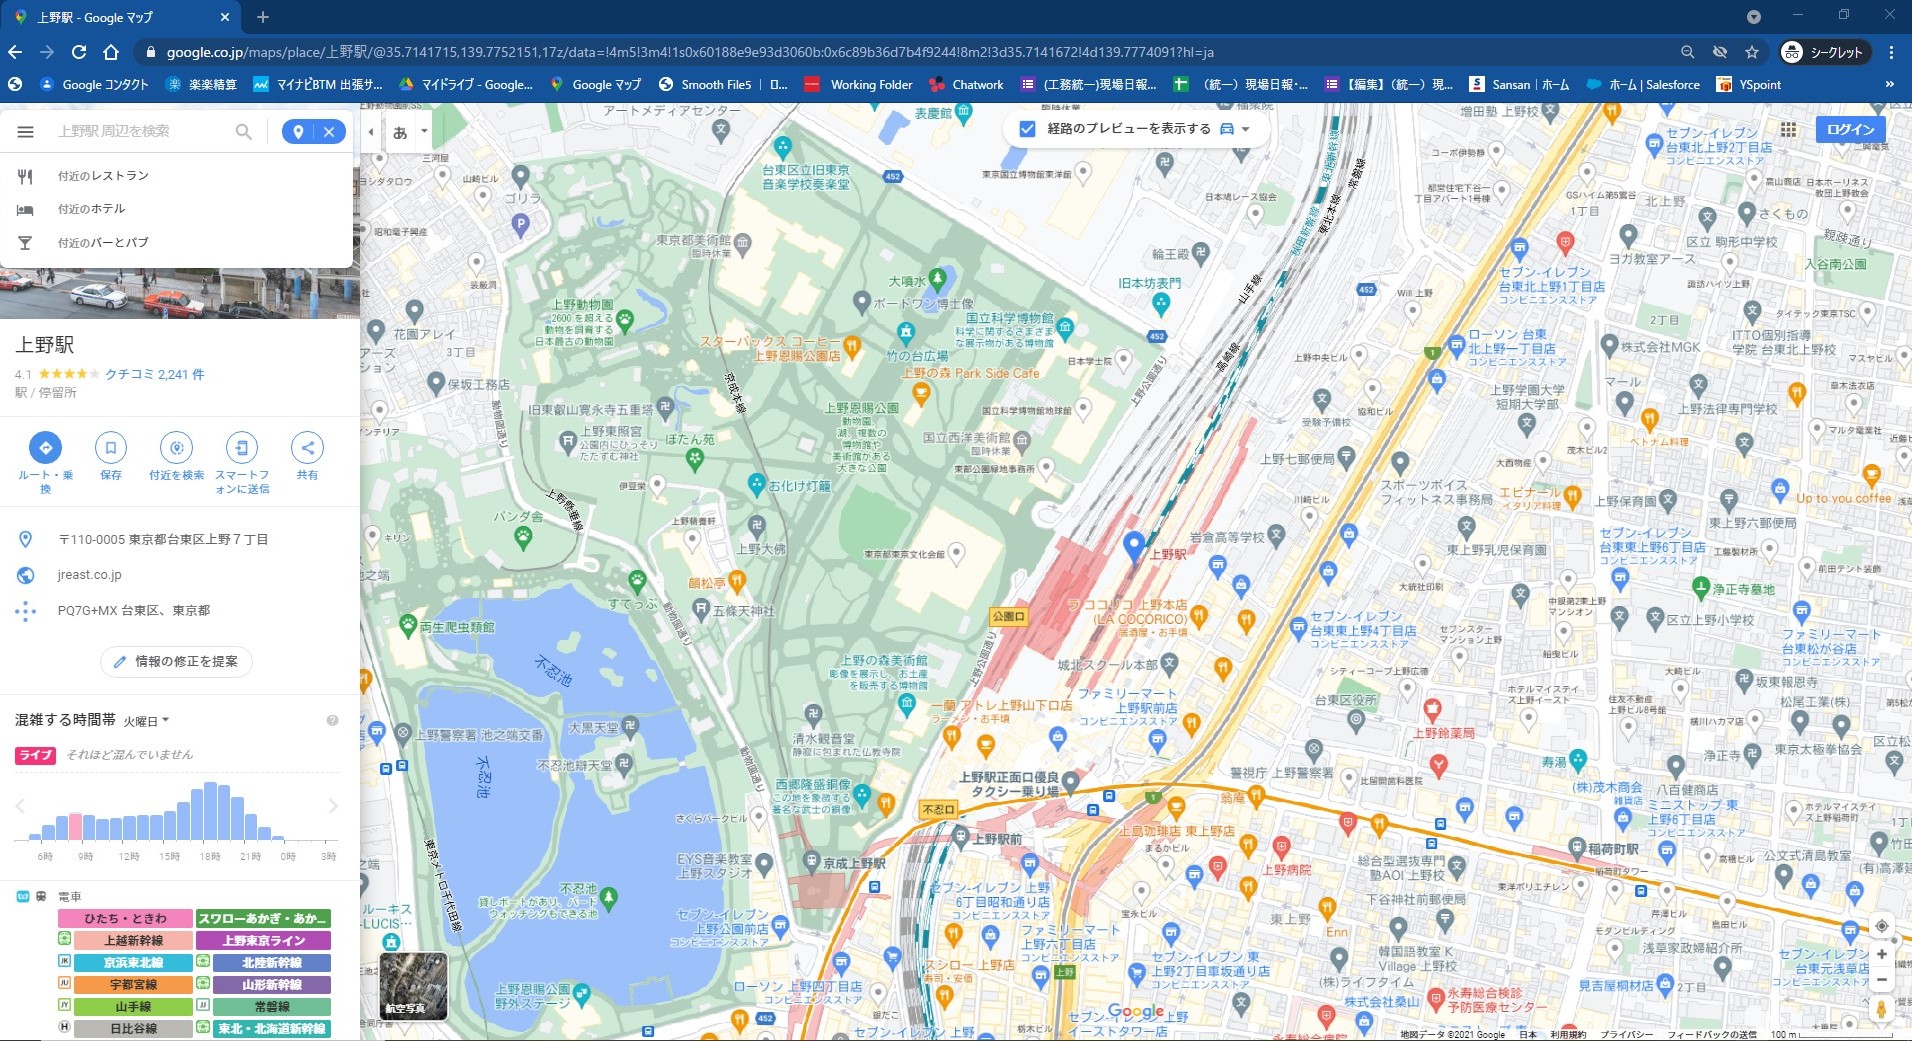1912x1041 pixels.
Task: Switch map to 航空写真 satellite view
Action: pos(413,985)
